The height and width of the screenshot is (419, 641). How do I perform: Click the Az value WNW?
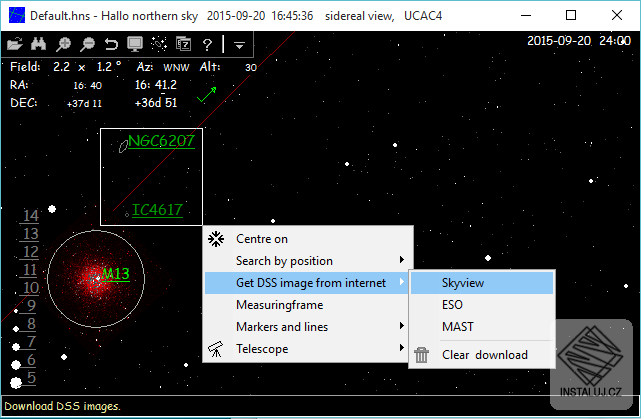click(x=176, y=67)
